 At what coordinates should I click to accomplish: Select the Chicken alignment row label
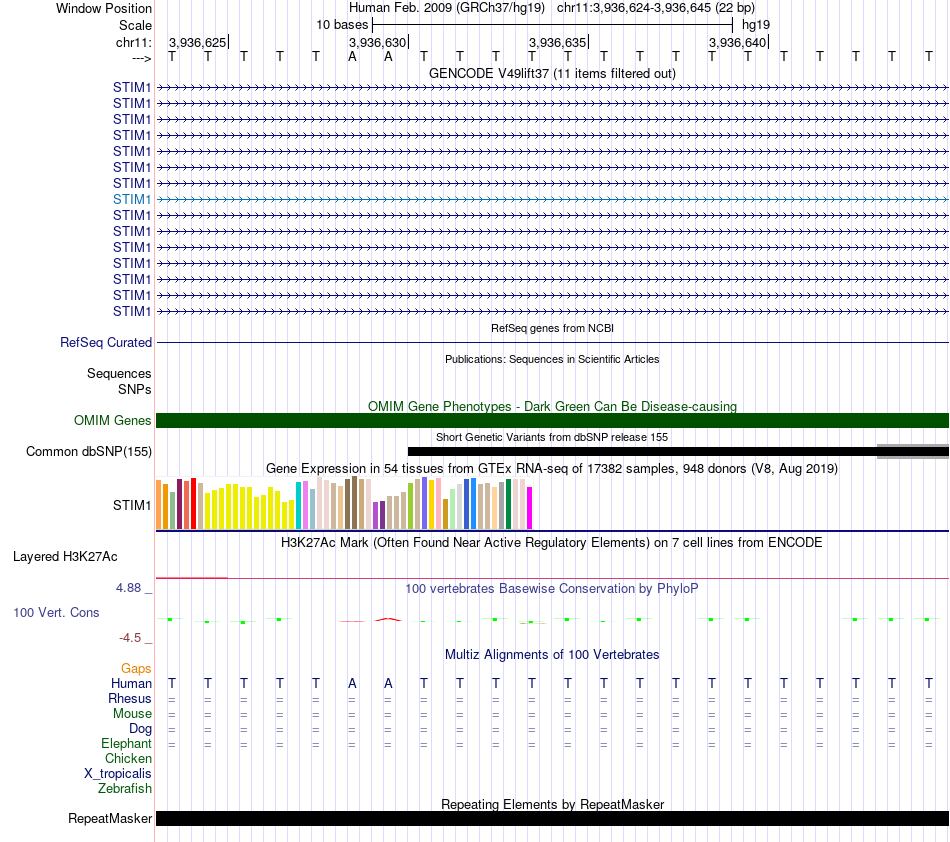click(128, 758)
